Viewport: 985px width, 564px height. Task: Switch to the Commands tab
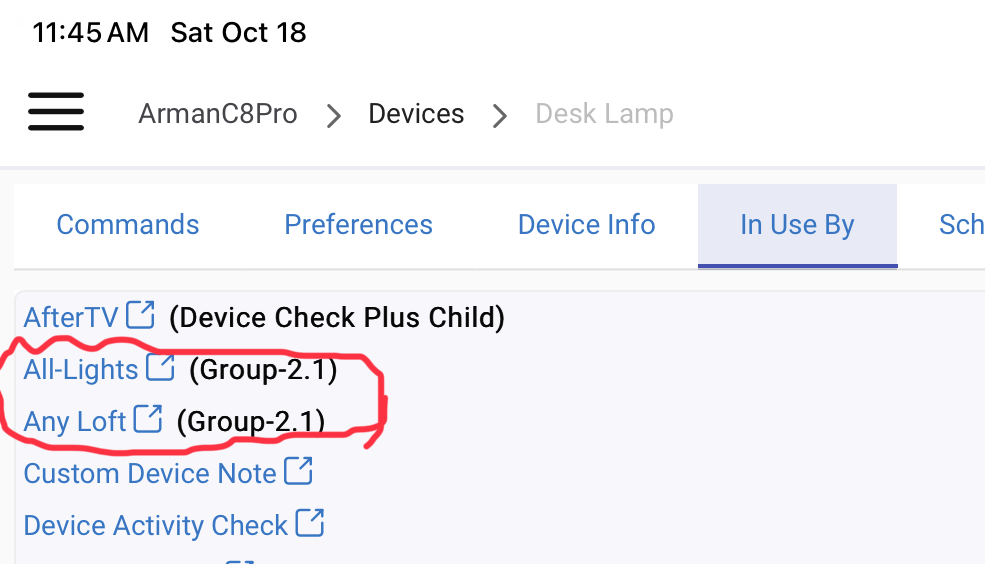(128, 225)
